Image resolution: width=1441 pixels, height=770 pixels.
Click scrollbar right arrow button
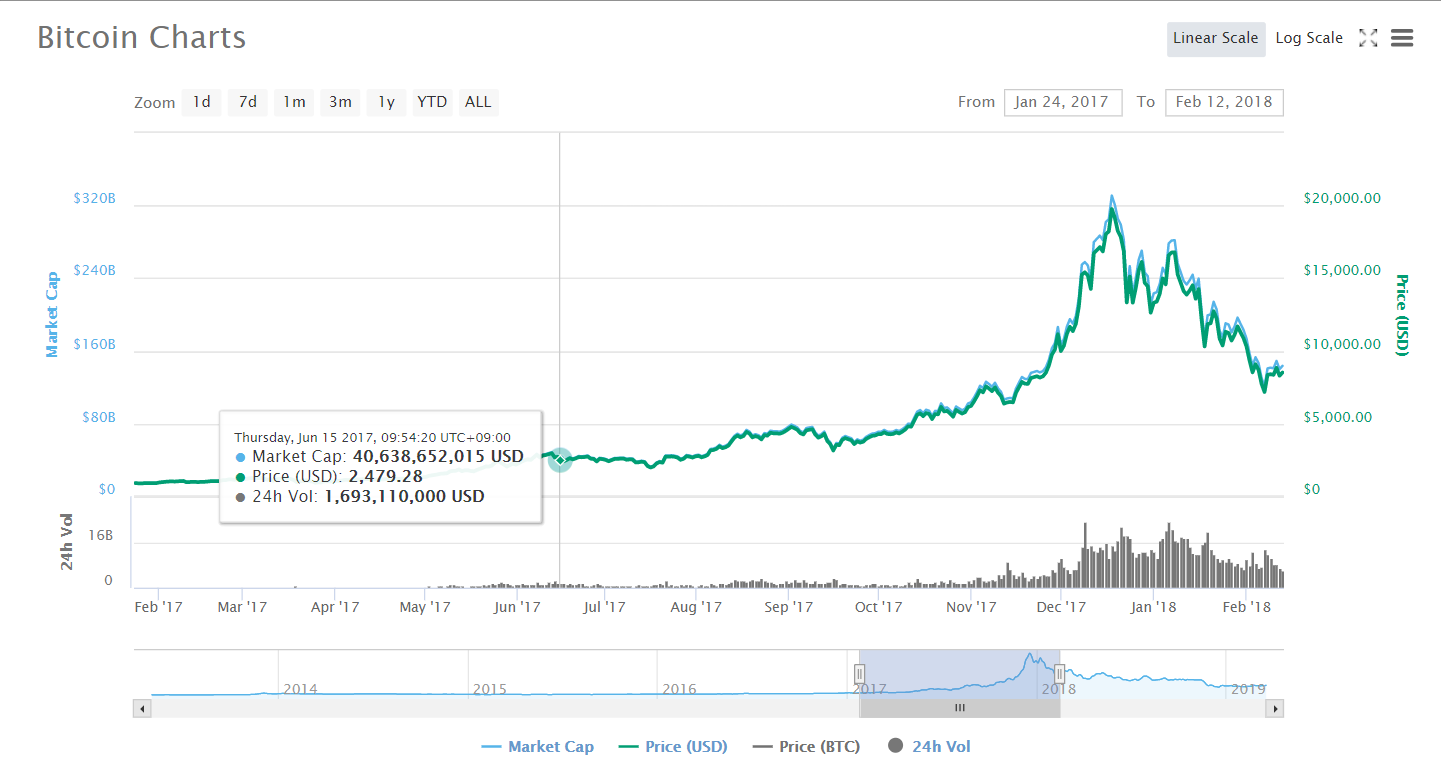click(x=1274, y=709)
